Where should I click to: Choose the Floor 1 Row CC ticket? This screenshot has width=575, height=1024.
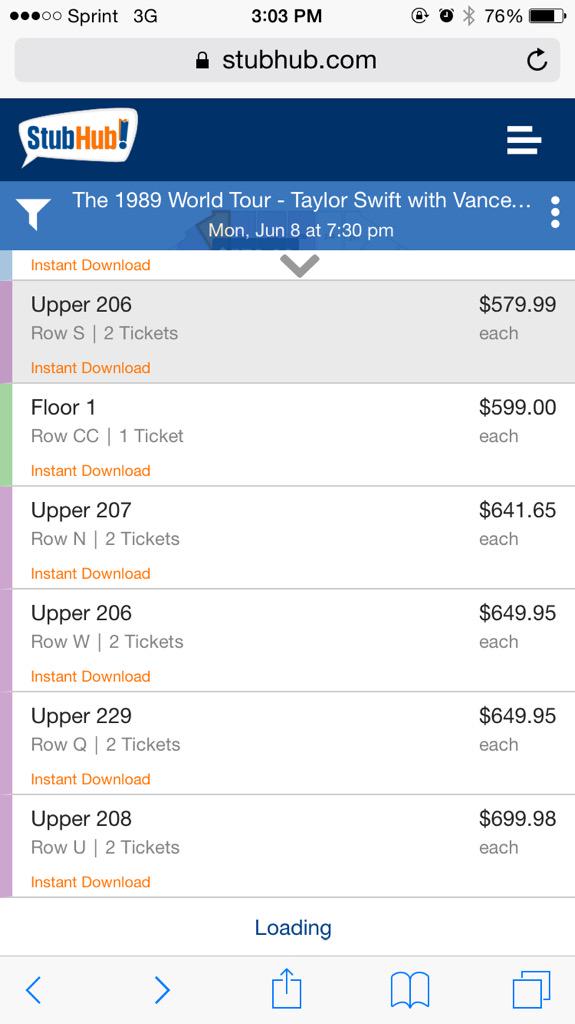tap(288, 435)
